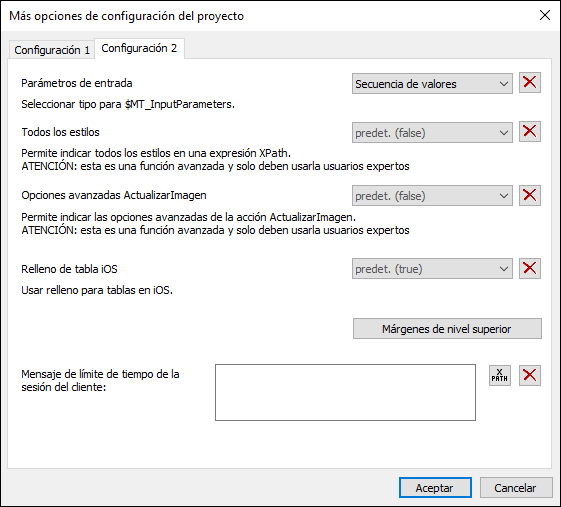Confirm with the Aceptar button
Image resolution: width=561 pixels, height=507 pixels.
tap(435, 487)
